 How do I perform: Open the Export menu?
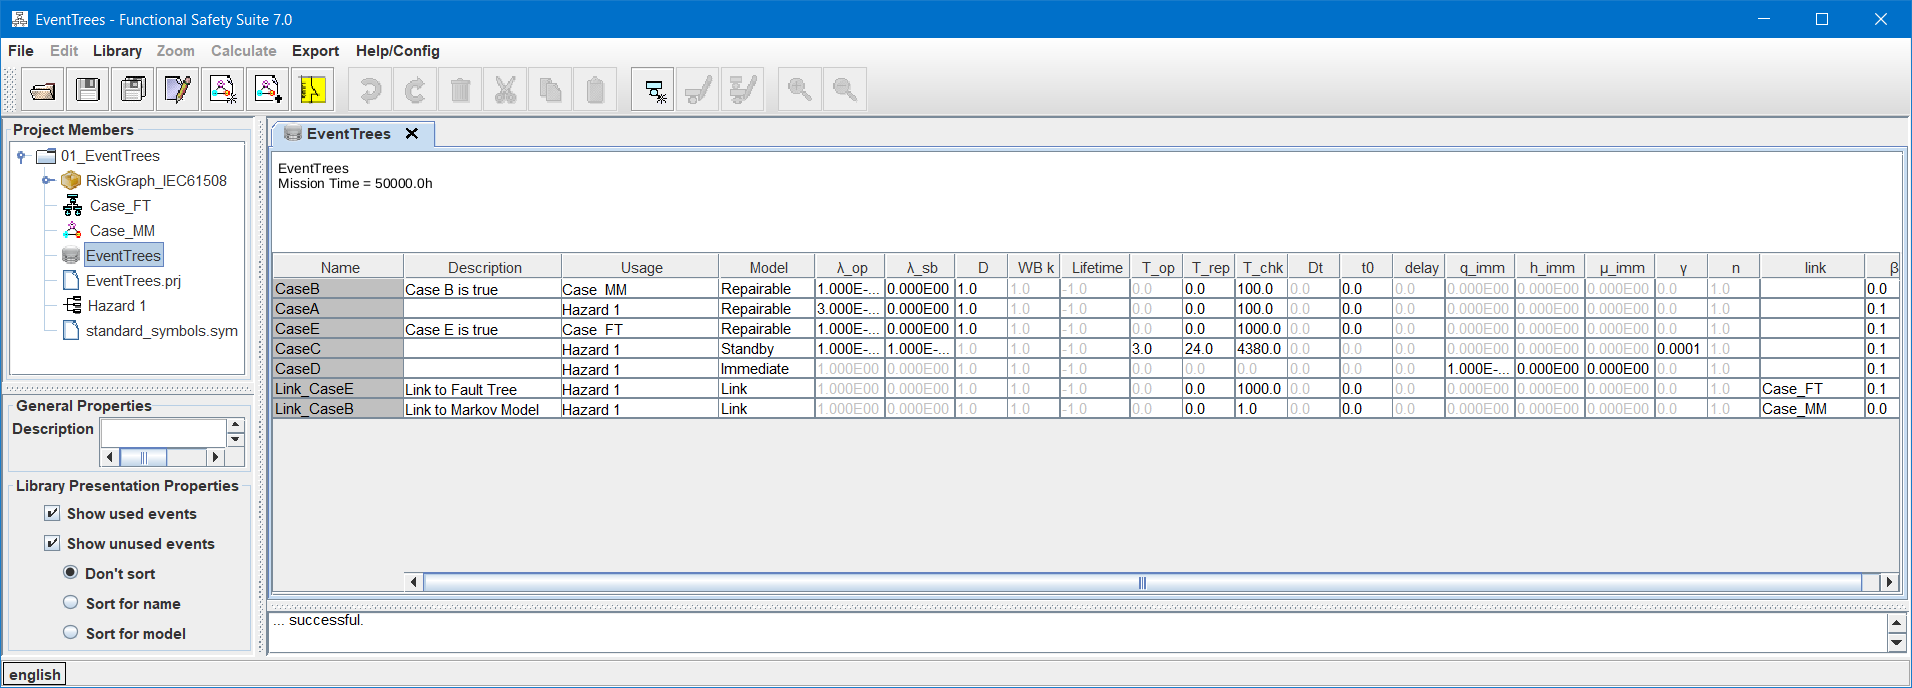click(x=315, y=51)
